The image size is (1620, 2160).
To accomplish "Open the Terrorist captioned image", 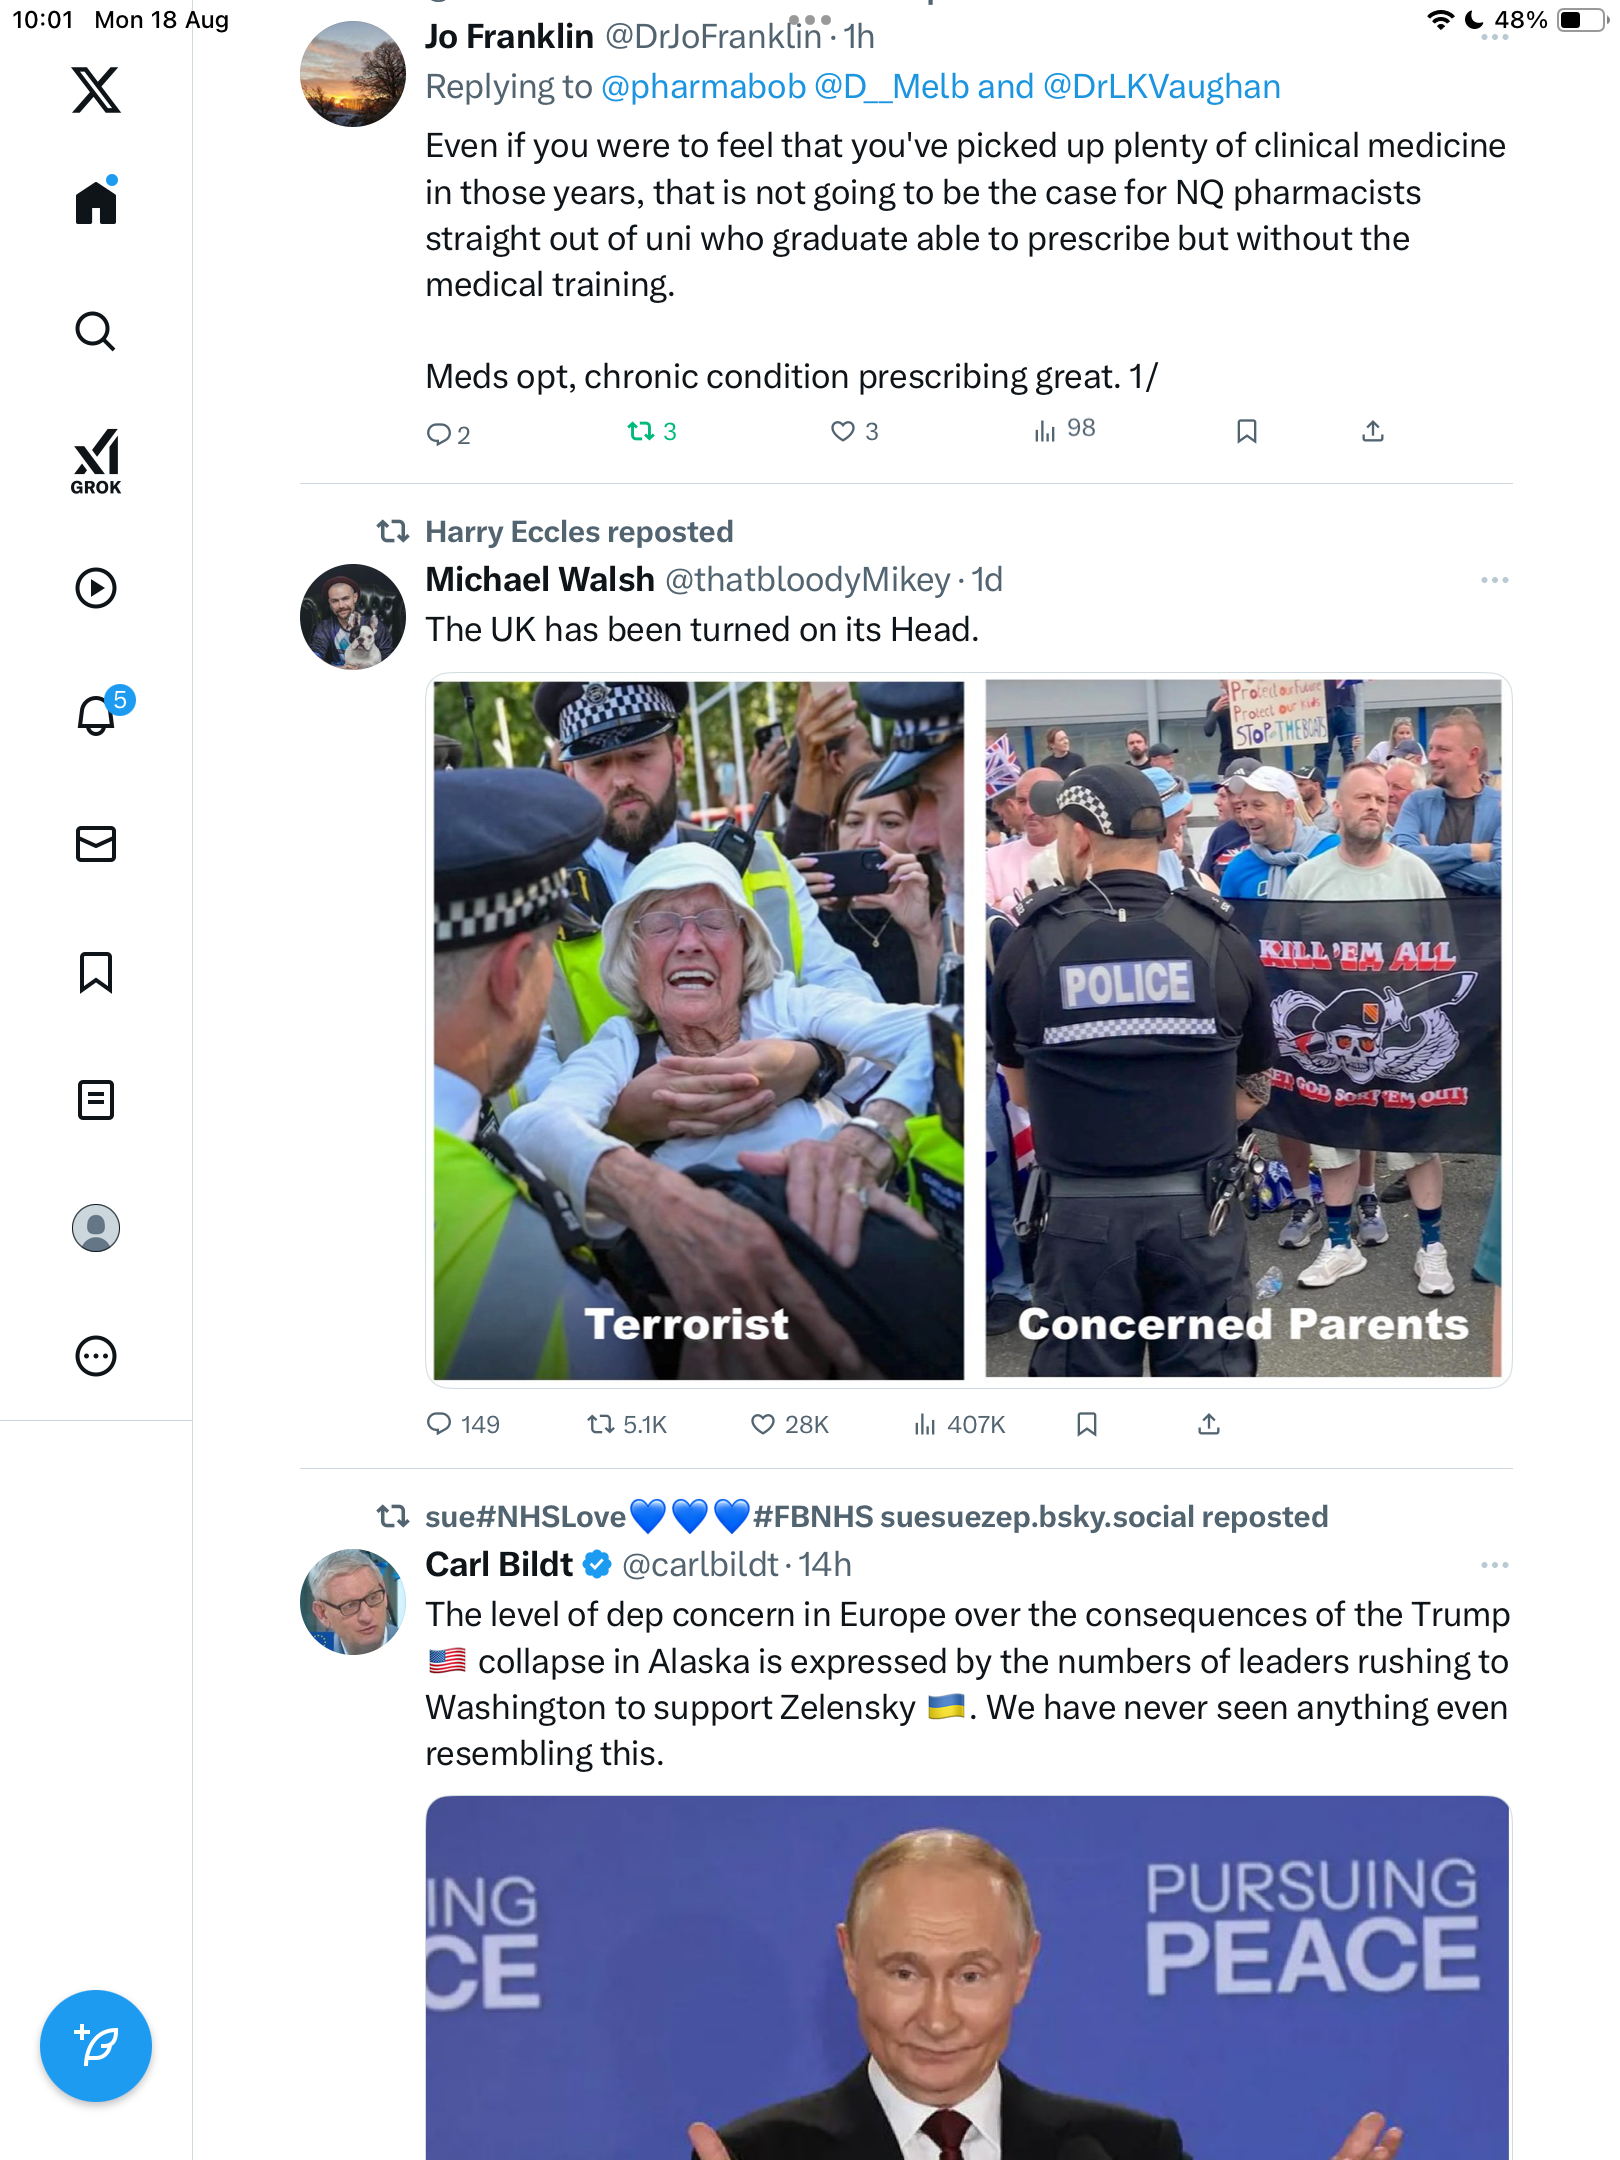I will pos(698,1030).
